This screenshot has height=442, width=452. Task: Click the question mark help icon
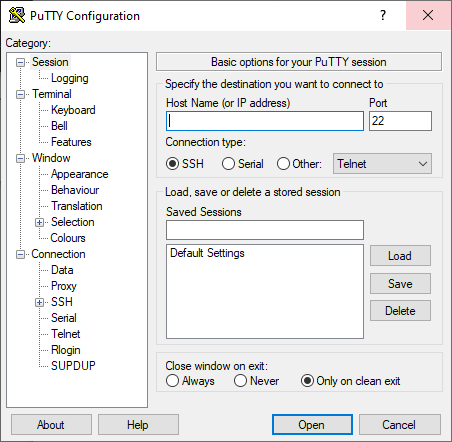pos(383,15)
